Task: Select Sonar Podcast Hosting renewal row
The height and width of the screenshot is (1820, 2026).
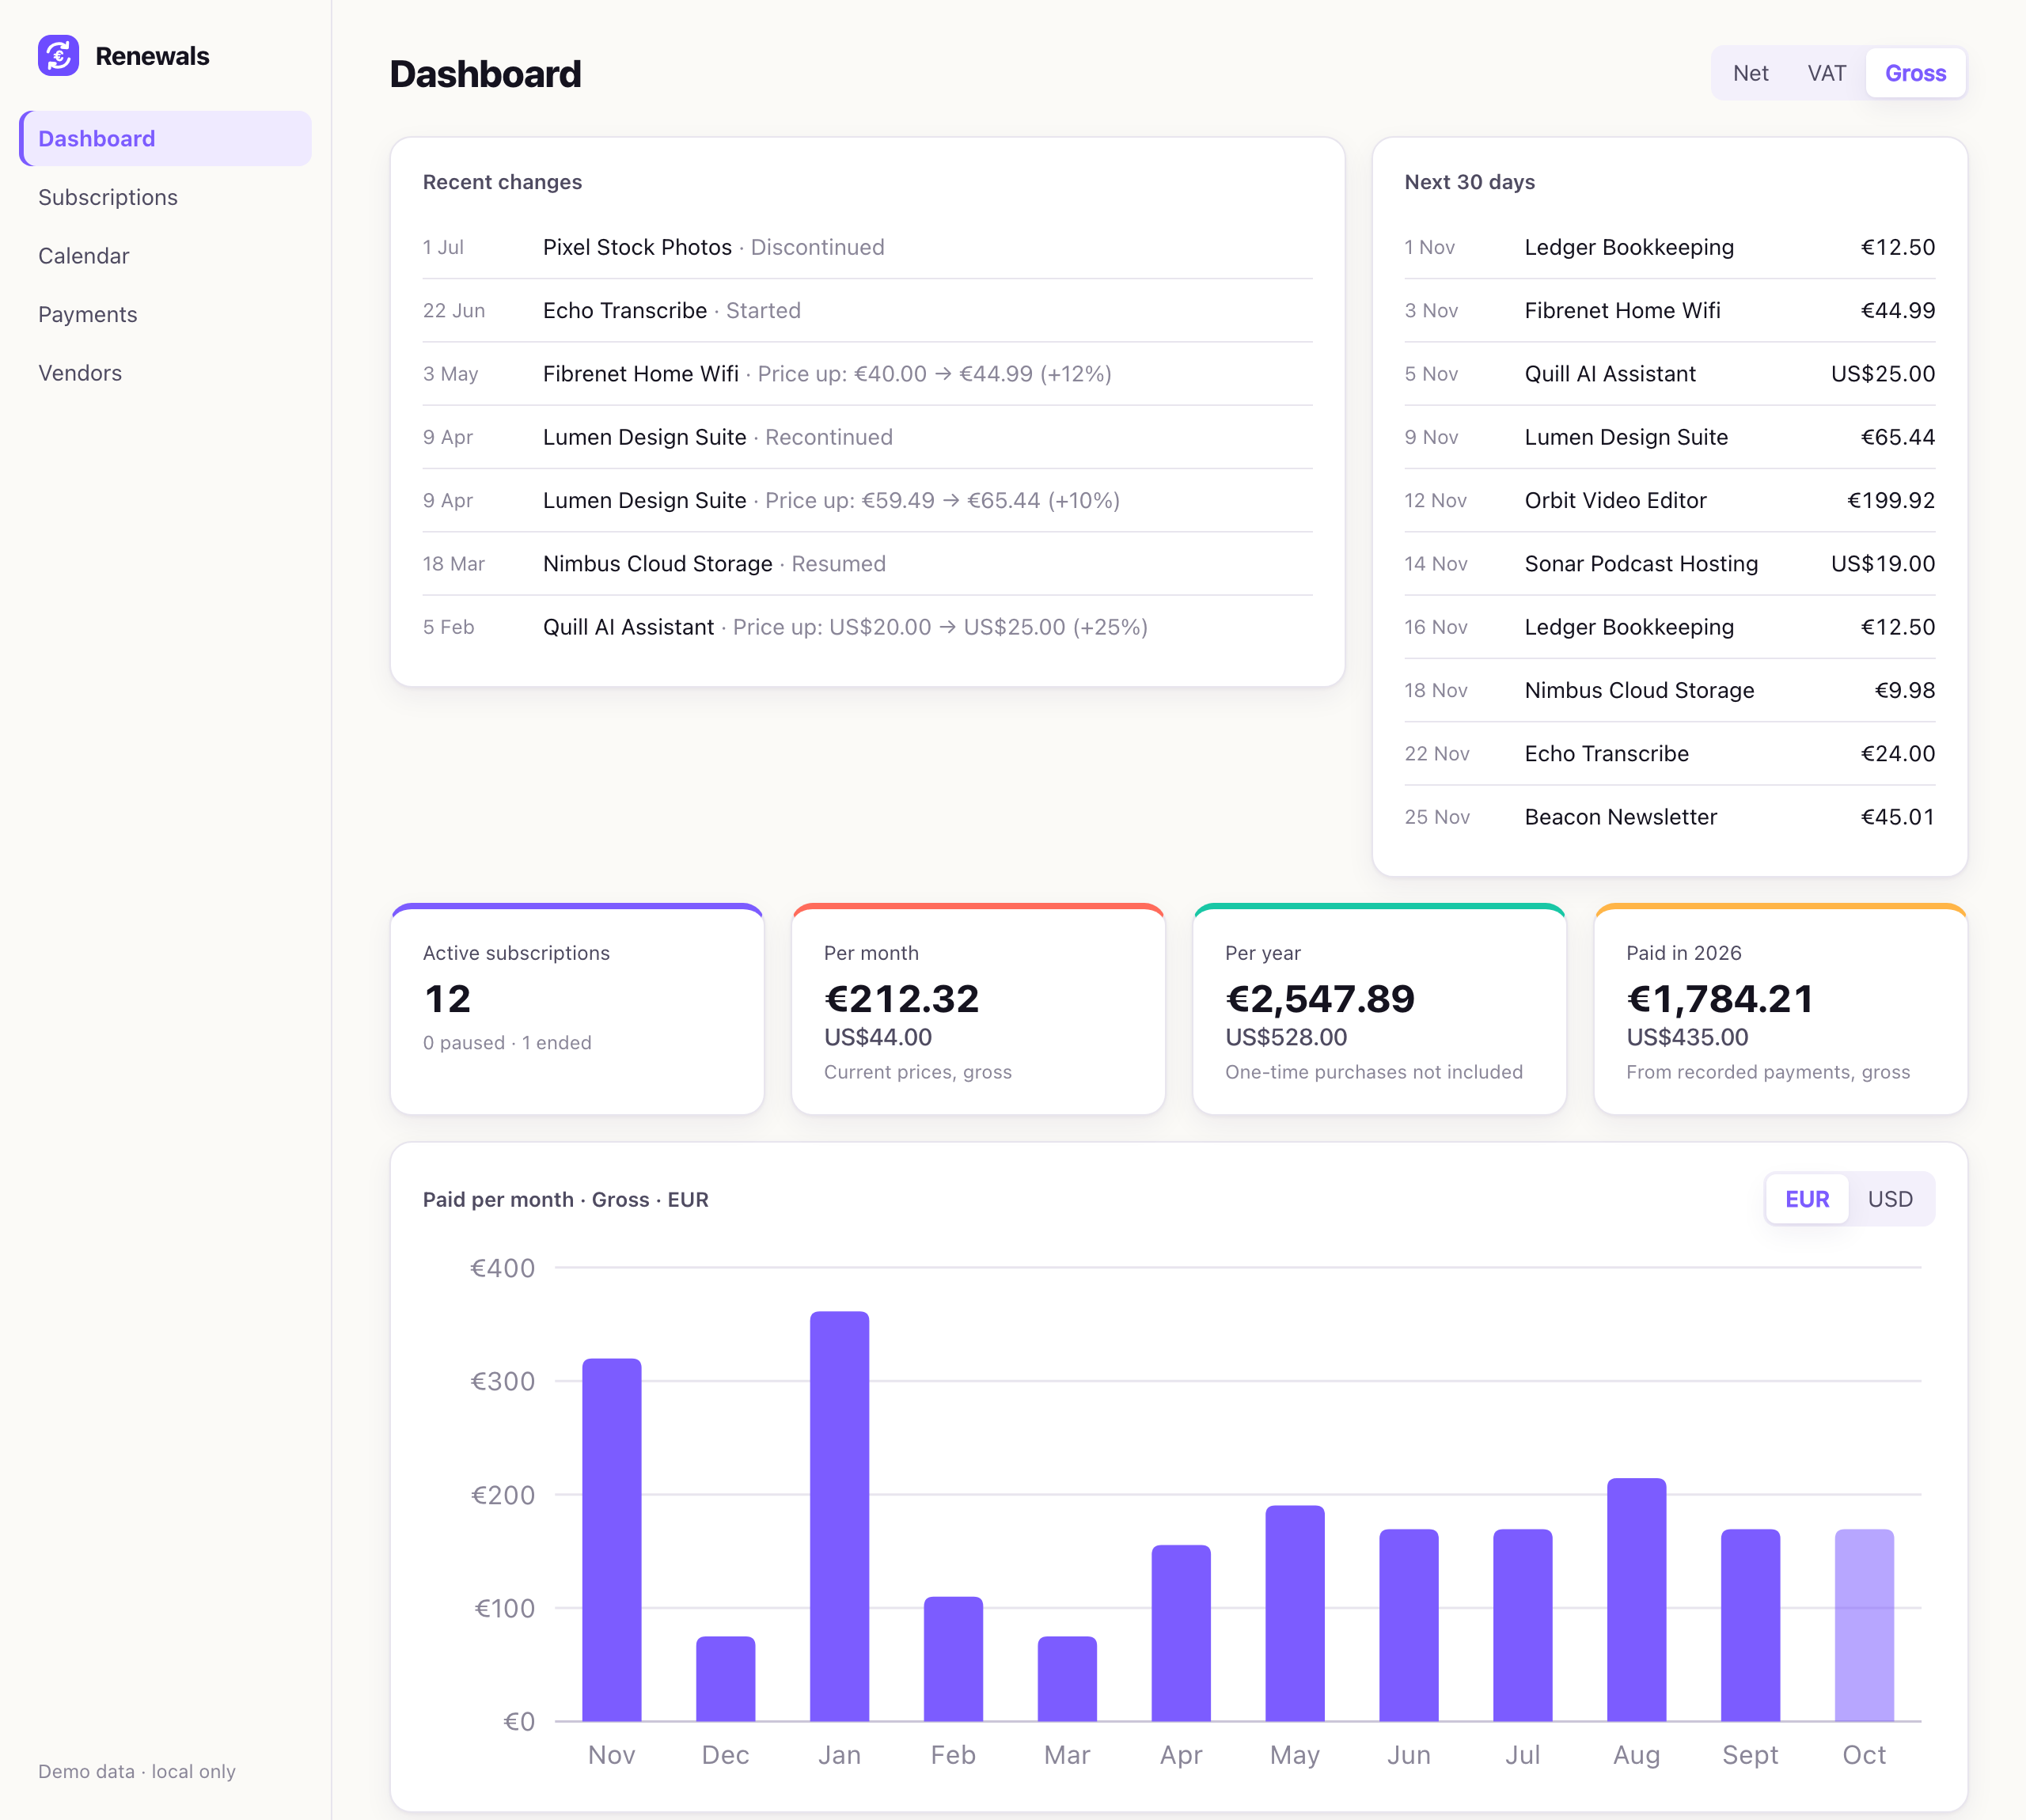Action: click(1669, 564)
